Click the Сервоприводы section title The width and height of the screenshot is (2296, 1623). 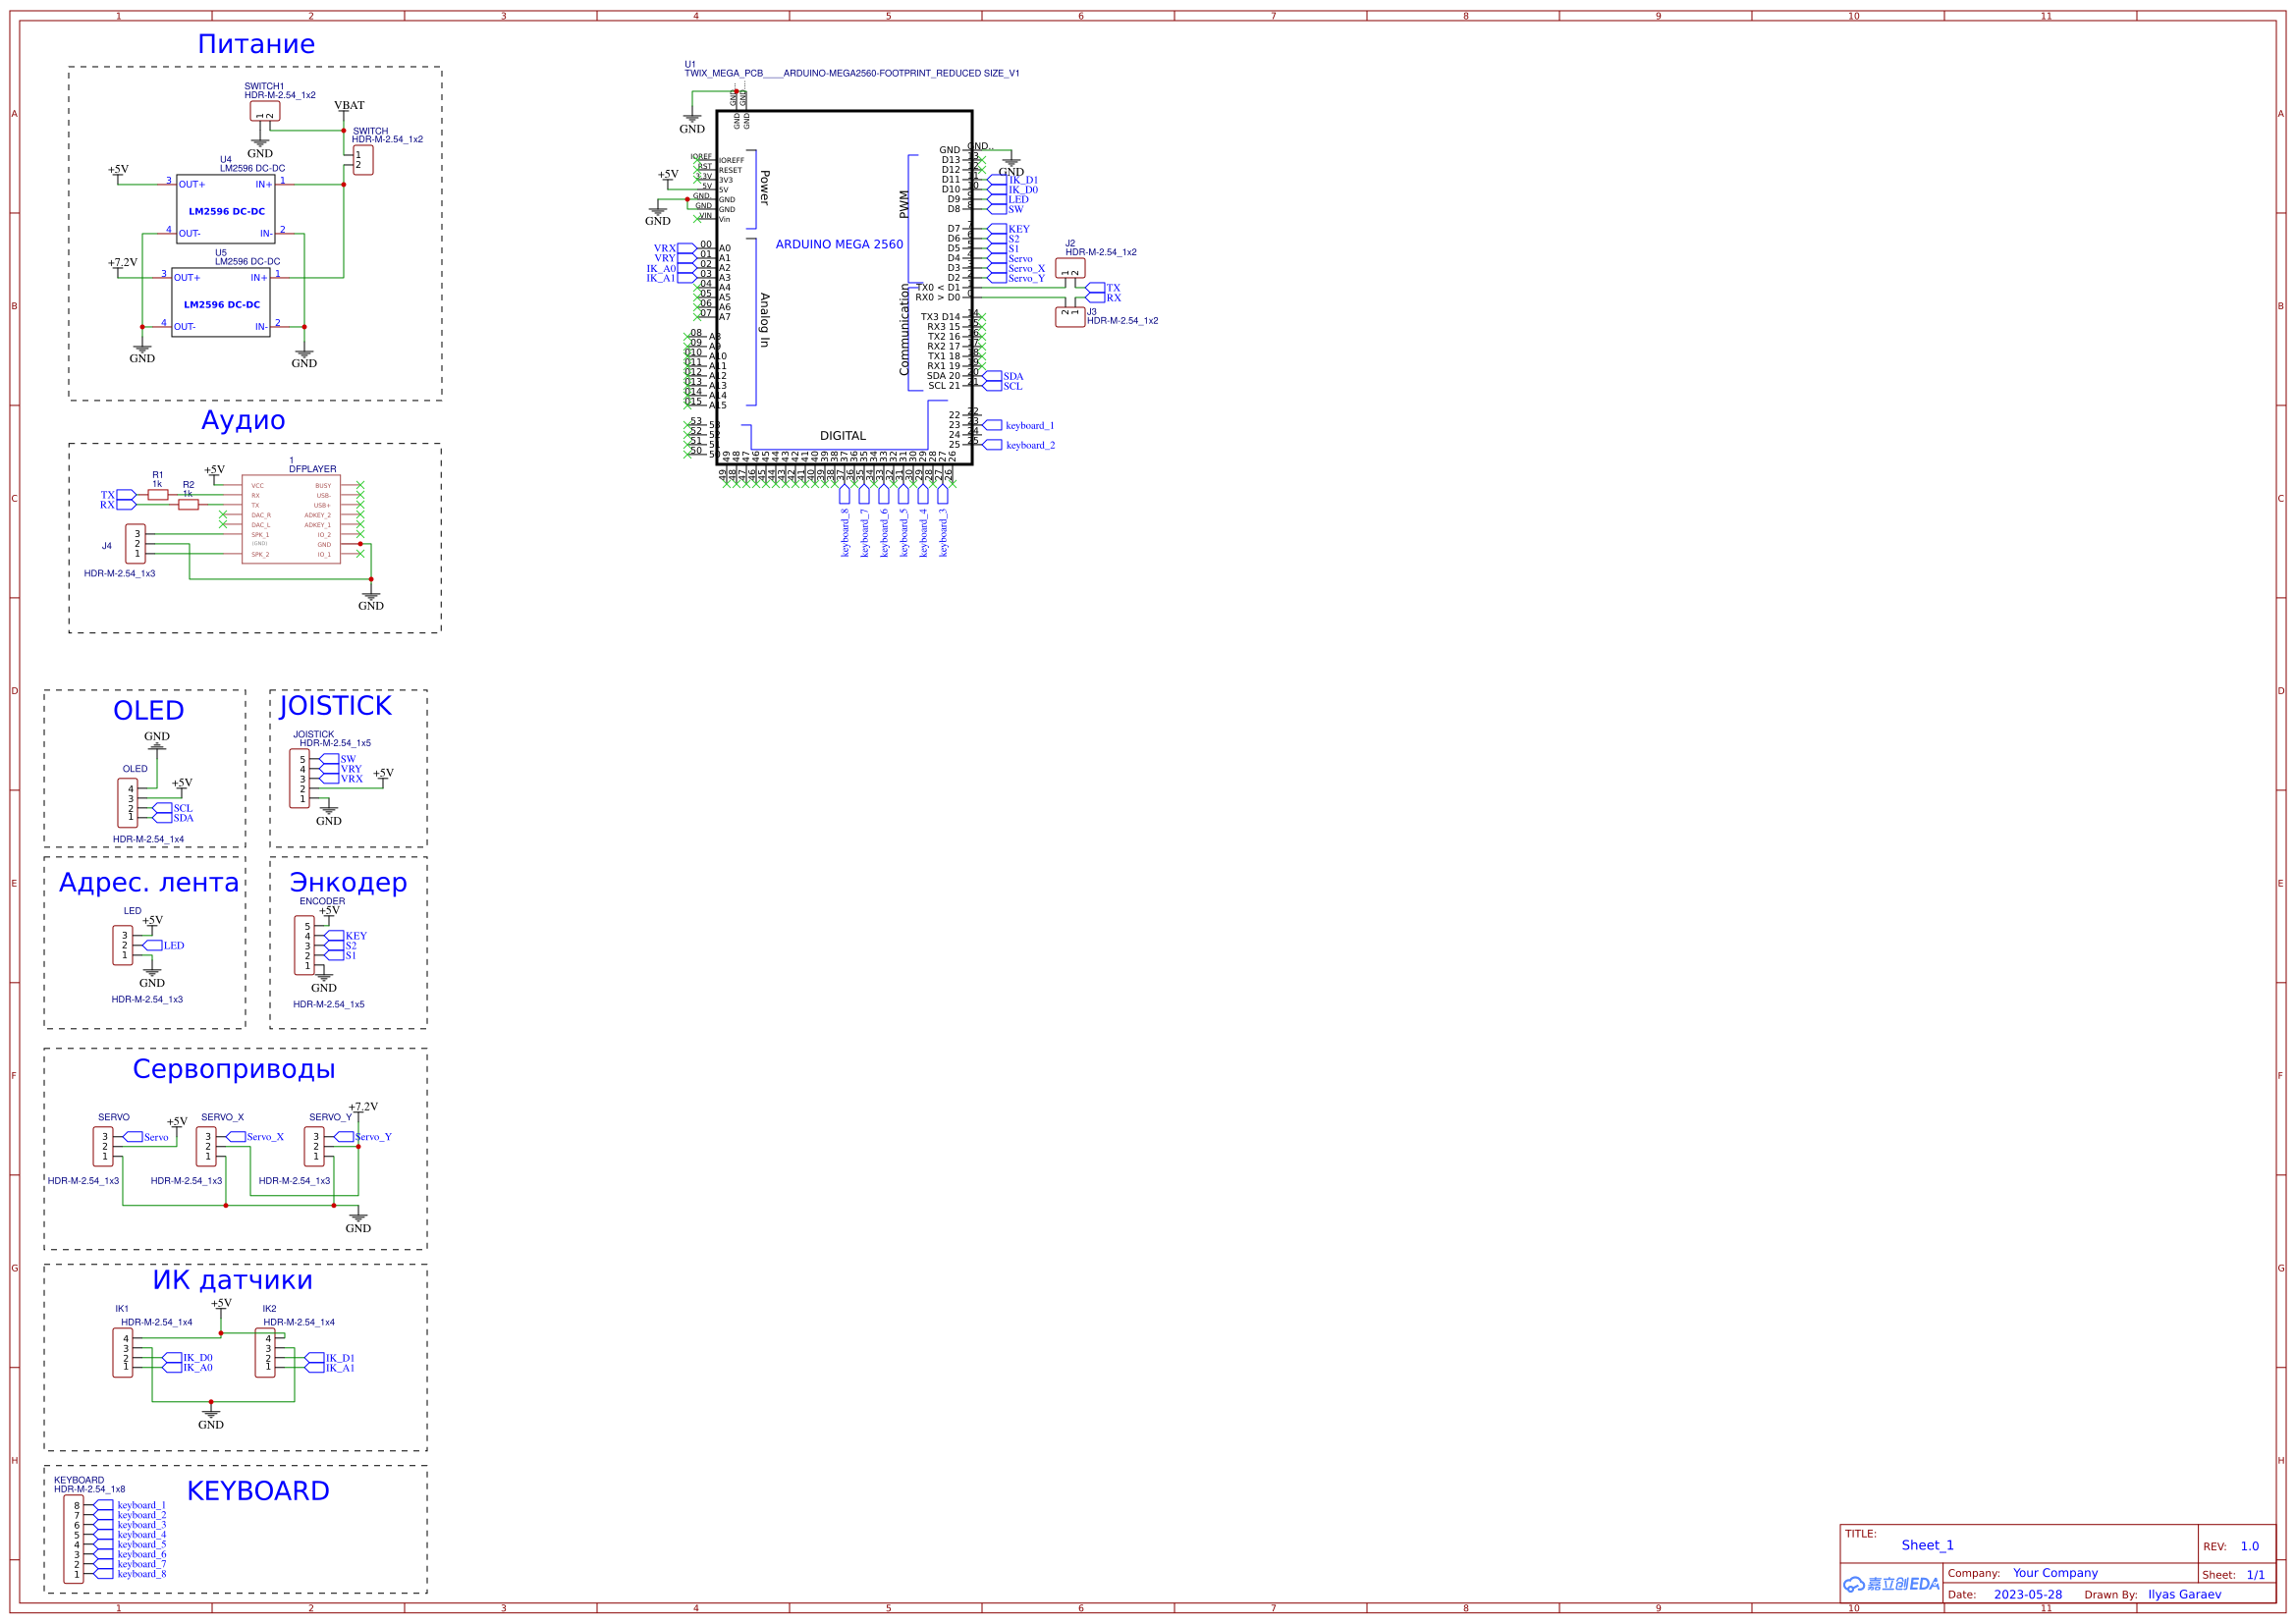pos(235,1069)
